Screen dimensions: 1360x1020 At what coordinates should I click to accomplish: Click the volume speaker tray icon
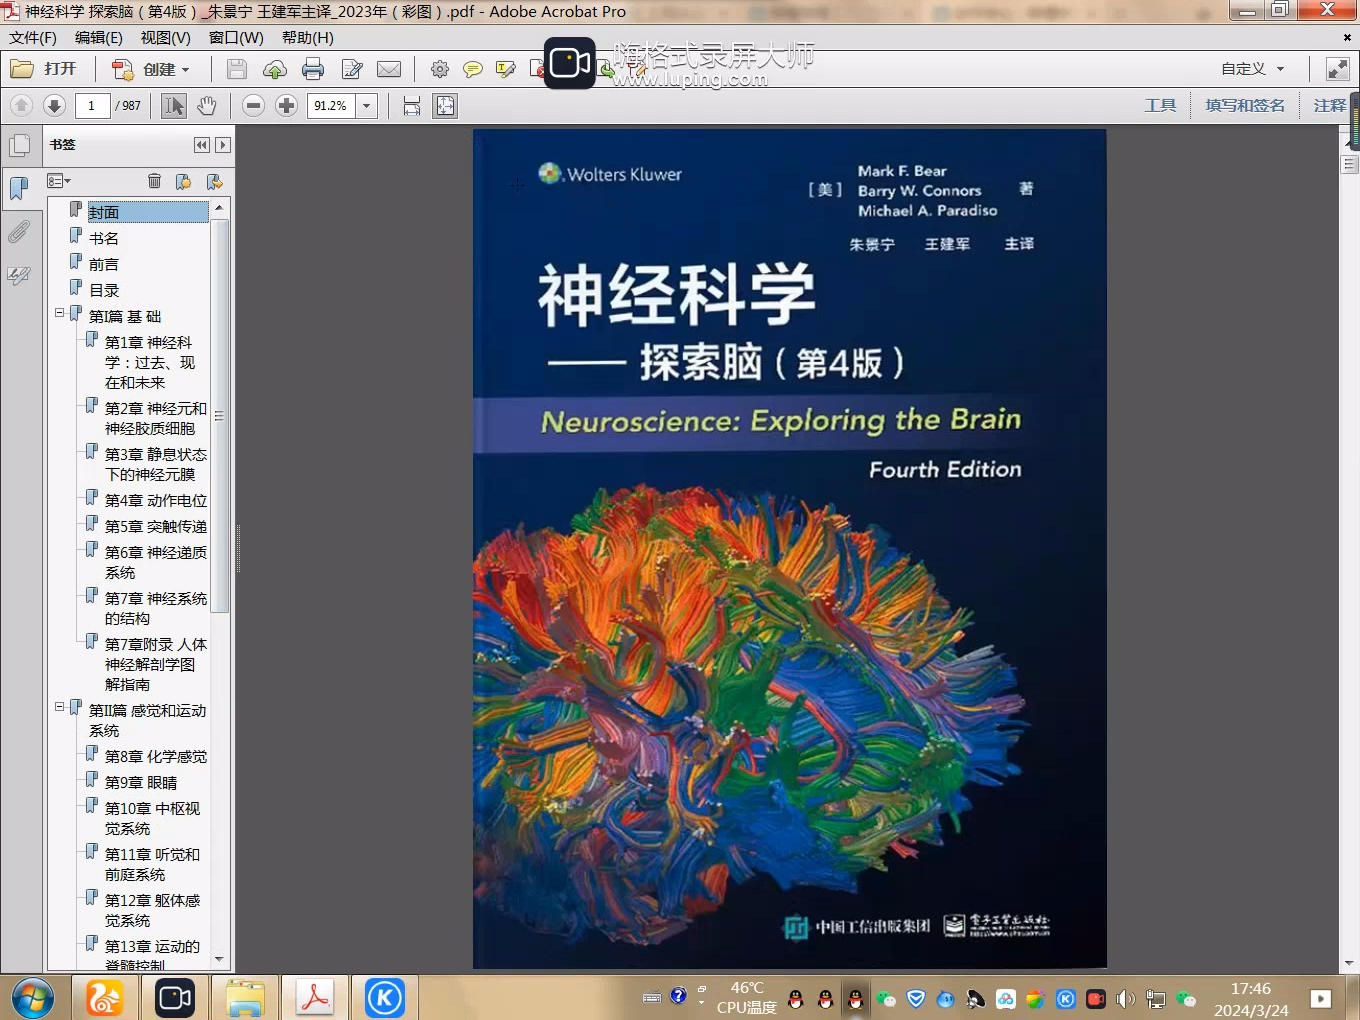[1126, 999]
